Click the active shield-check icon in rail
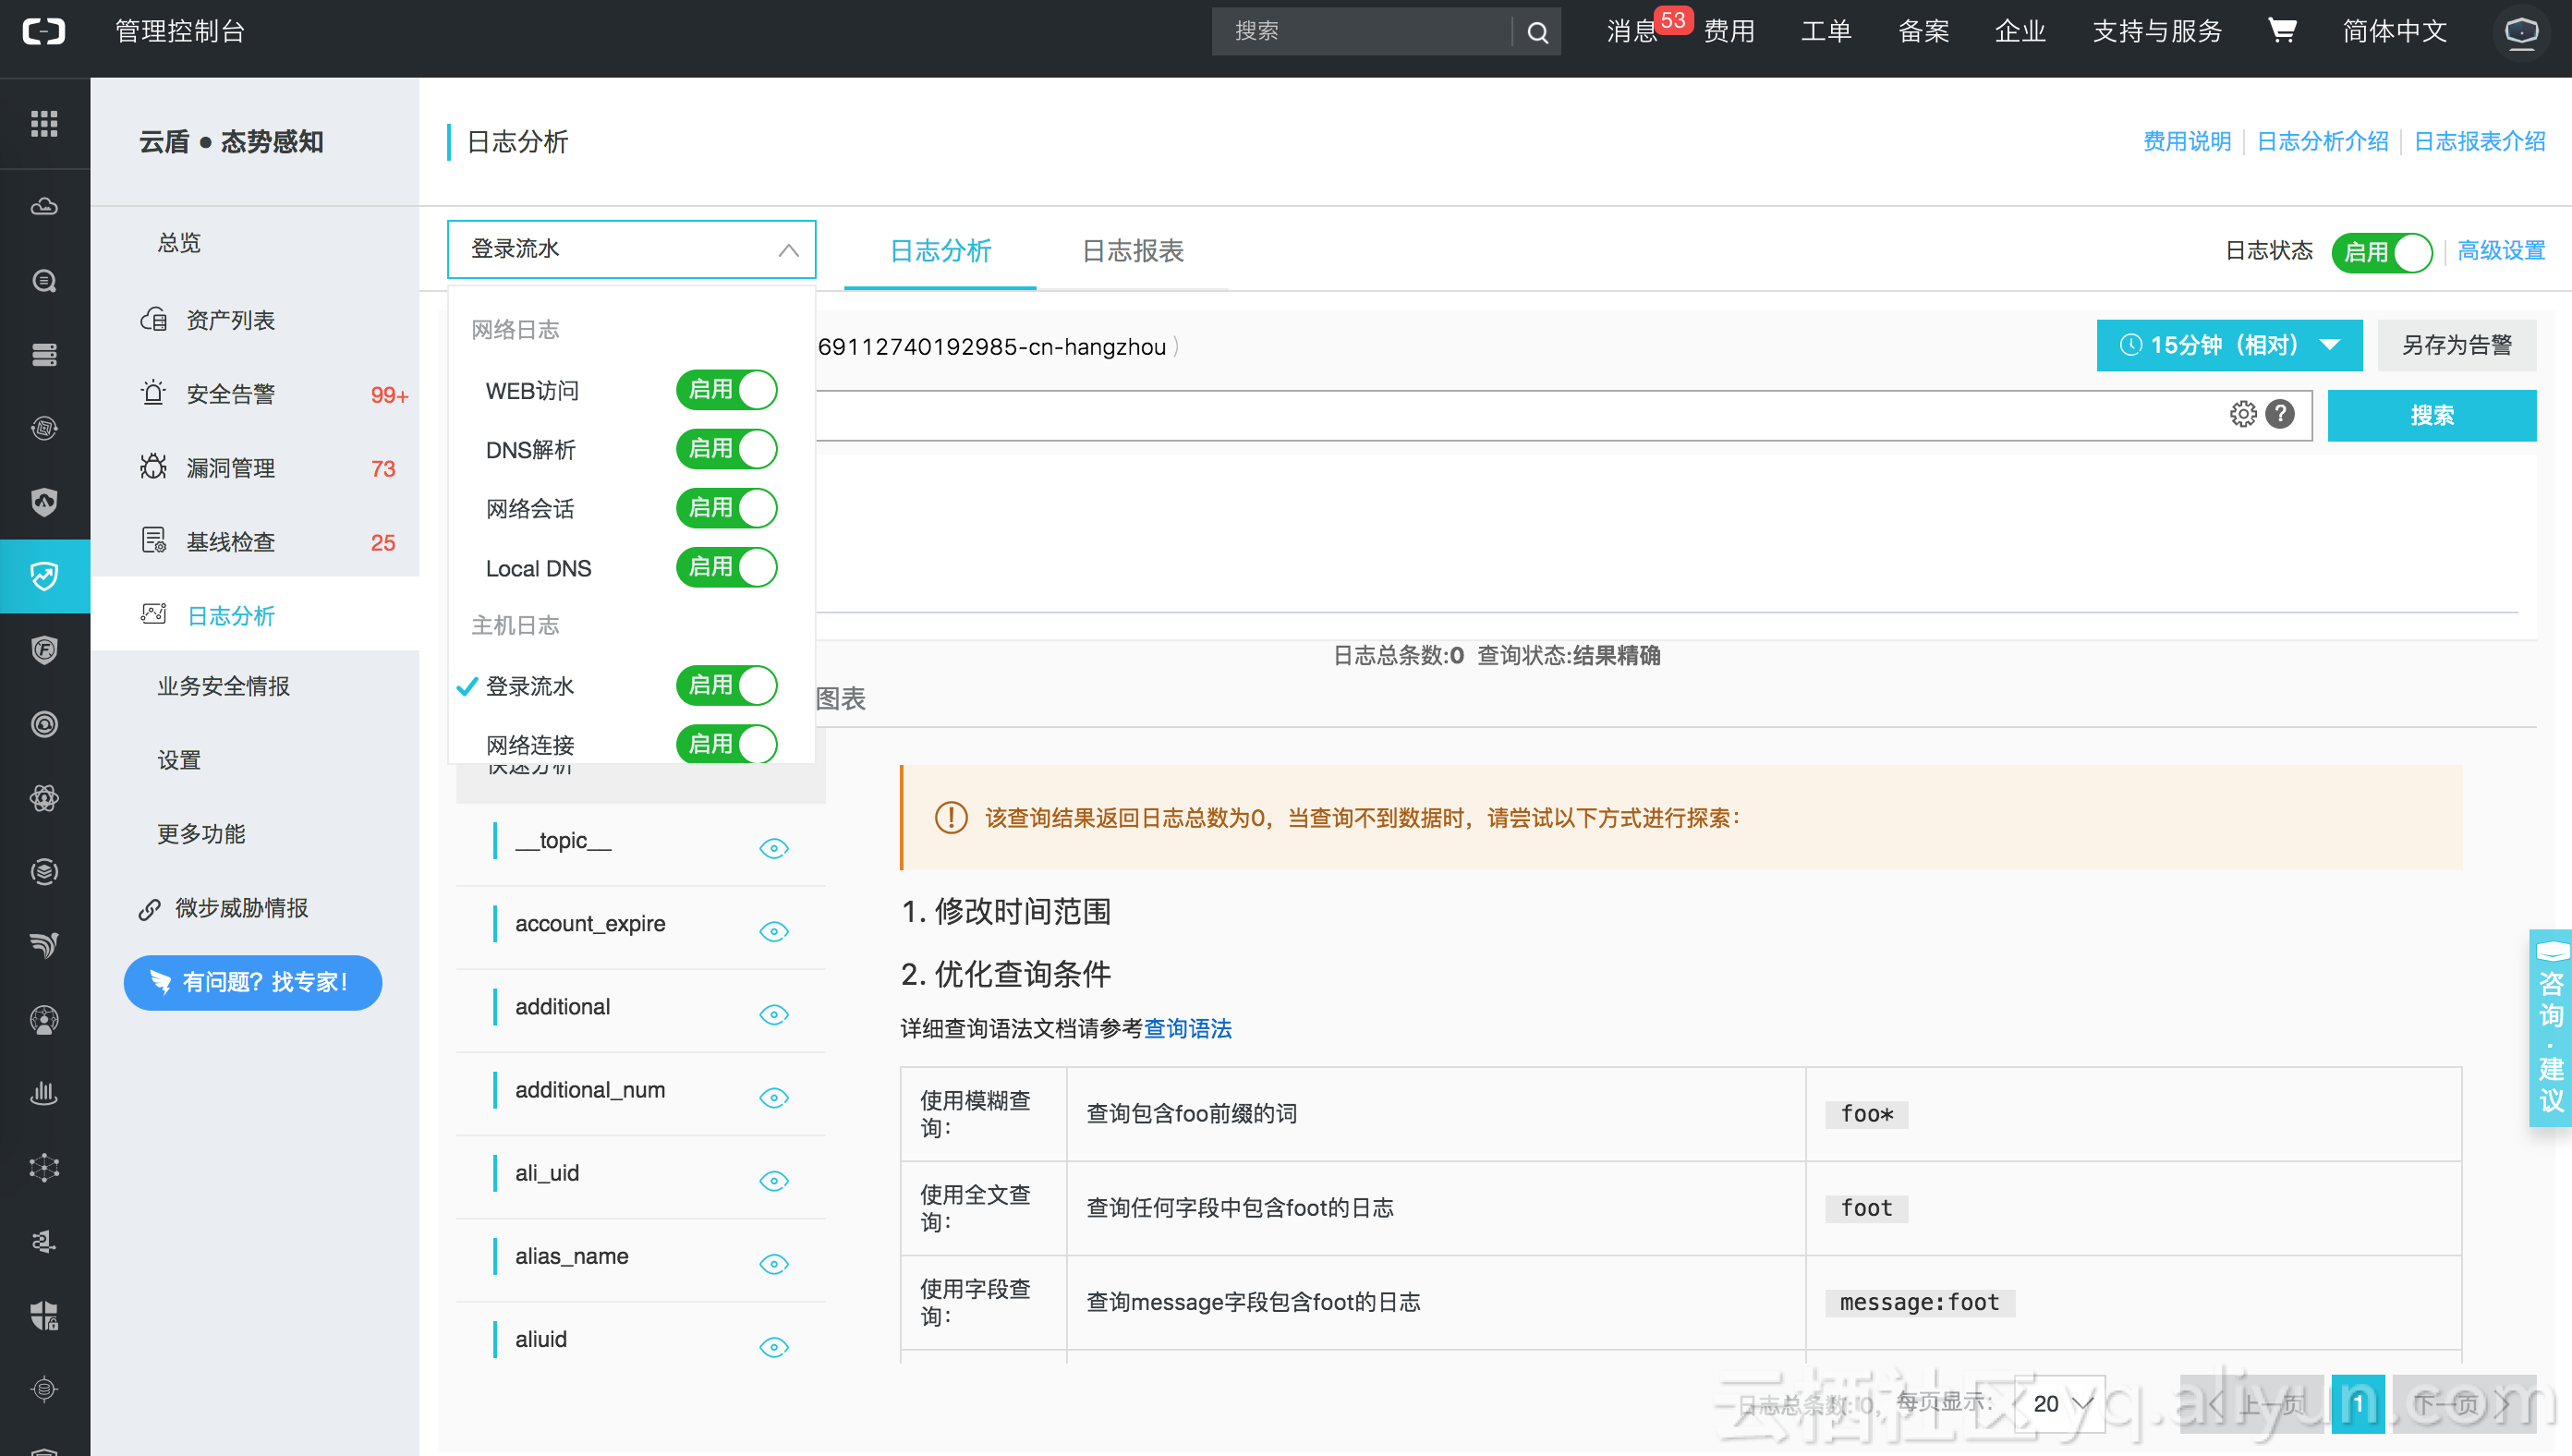 [44, 576]
